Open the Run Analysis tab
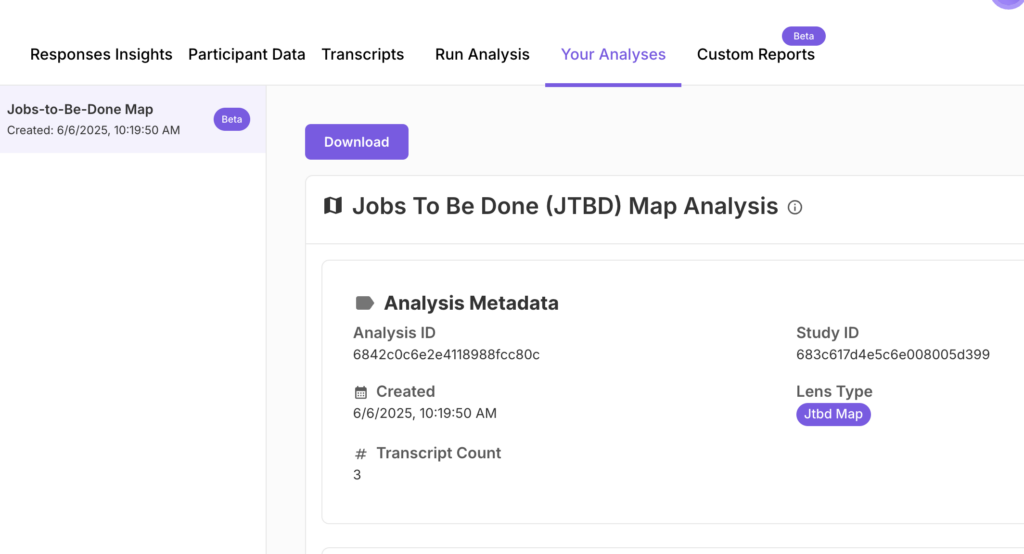 tap(482, 55)
